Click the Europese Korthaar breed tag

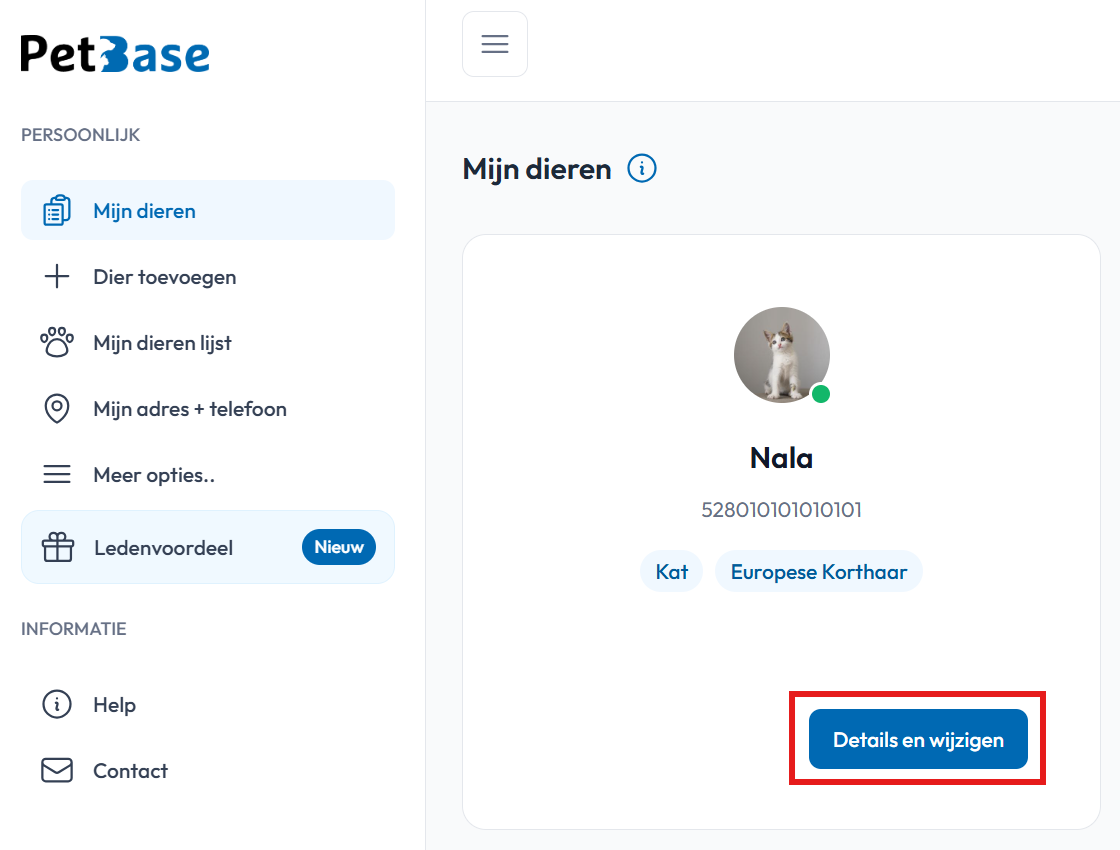819,571
